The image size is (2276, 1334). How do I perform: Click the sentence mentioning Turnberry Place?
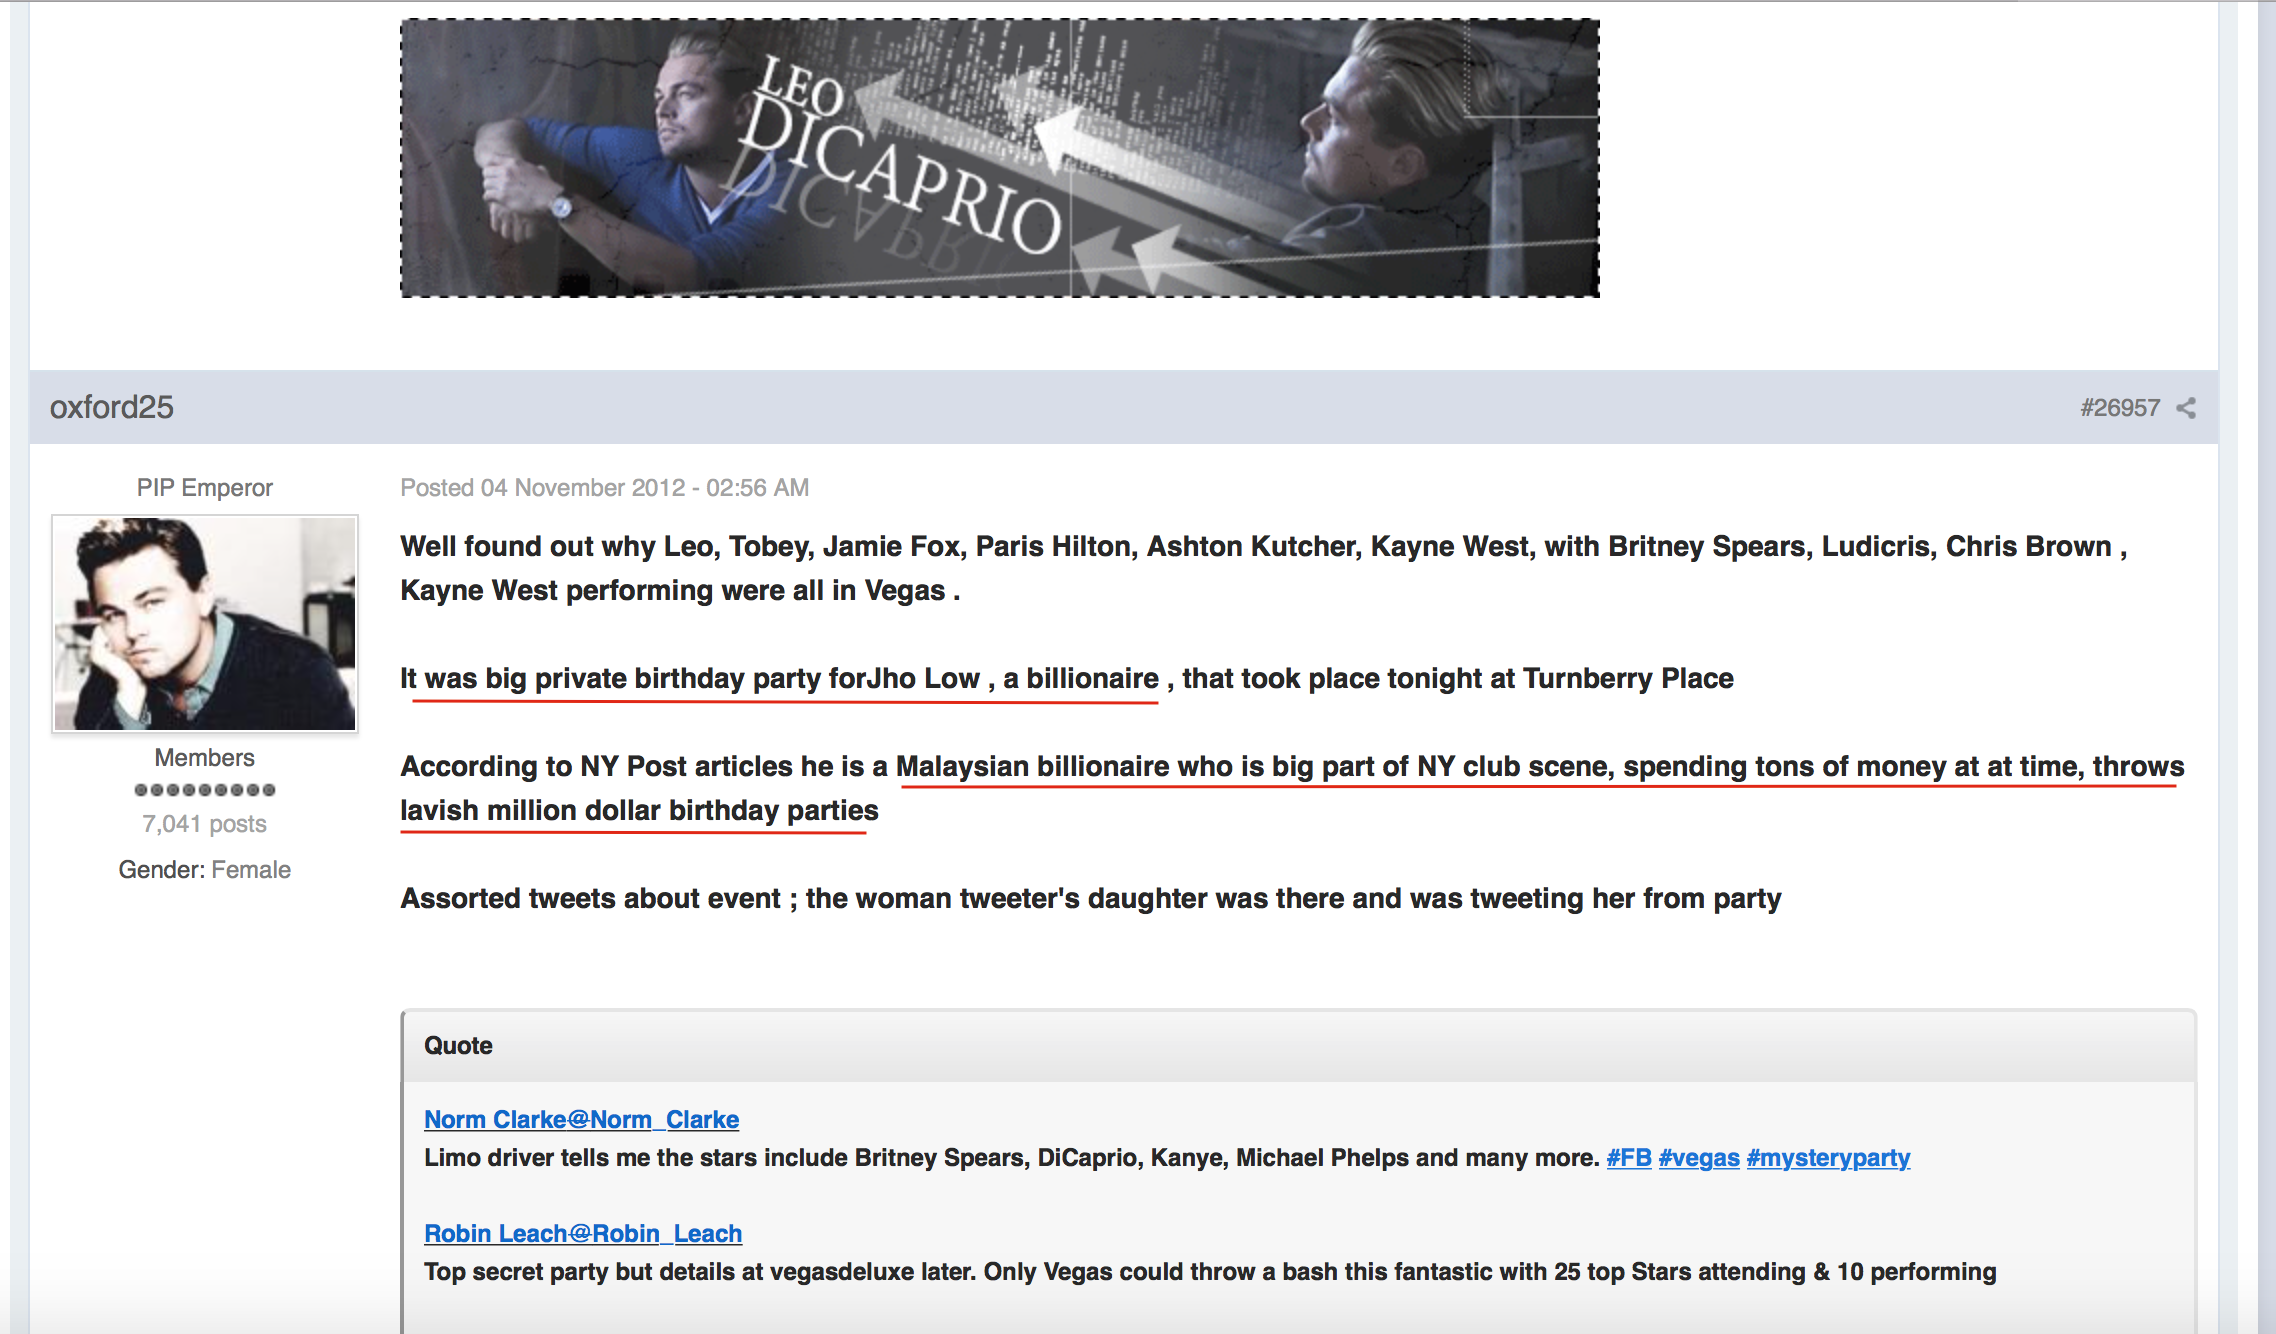coord(1067,678)
